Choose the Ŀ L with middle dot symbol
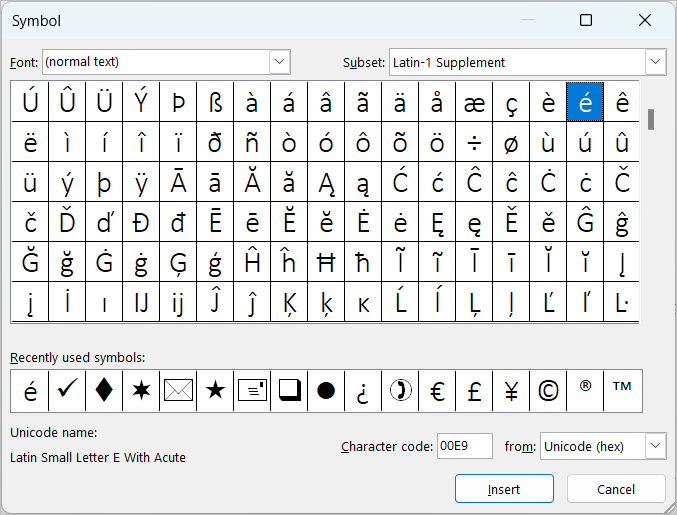Image resolution: width=677 pixels, height=515 pixels. [x=622, y=302]
